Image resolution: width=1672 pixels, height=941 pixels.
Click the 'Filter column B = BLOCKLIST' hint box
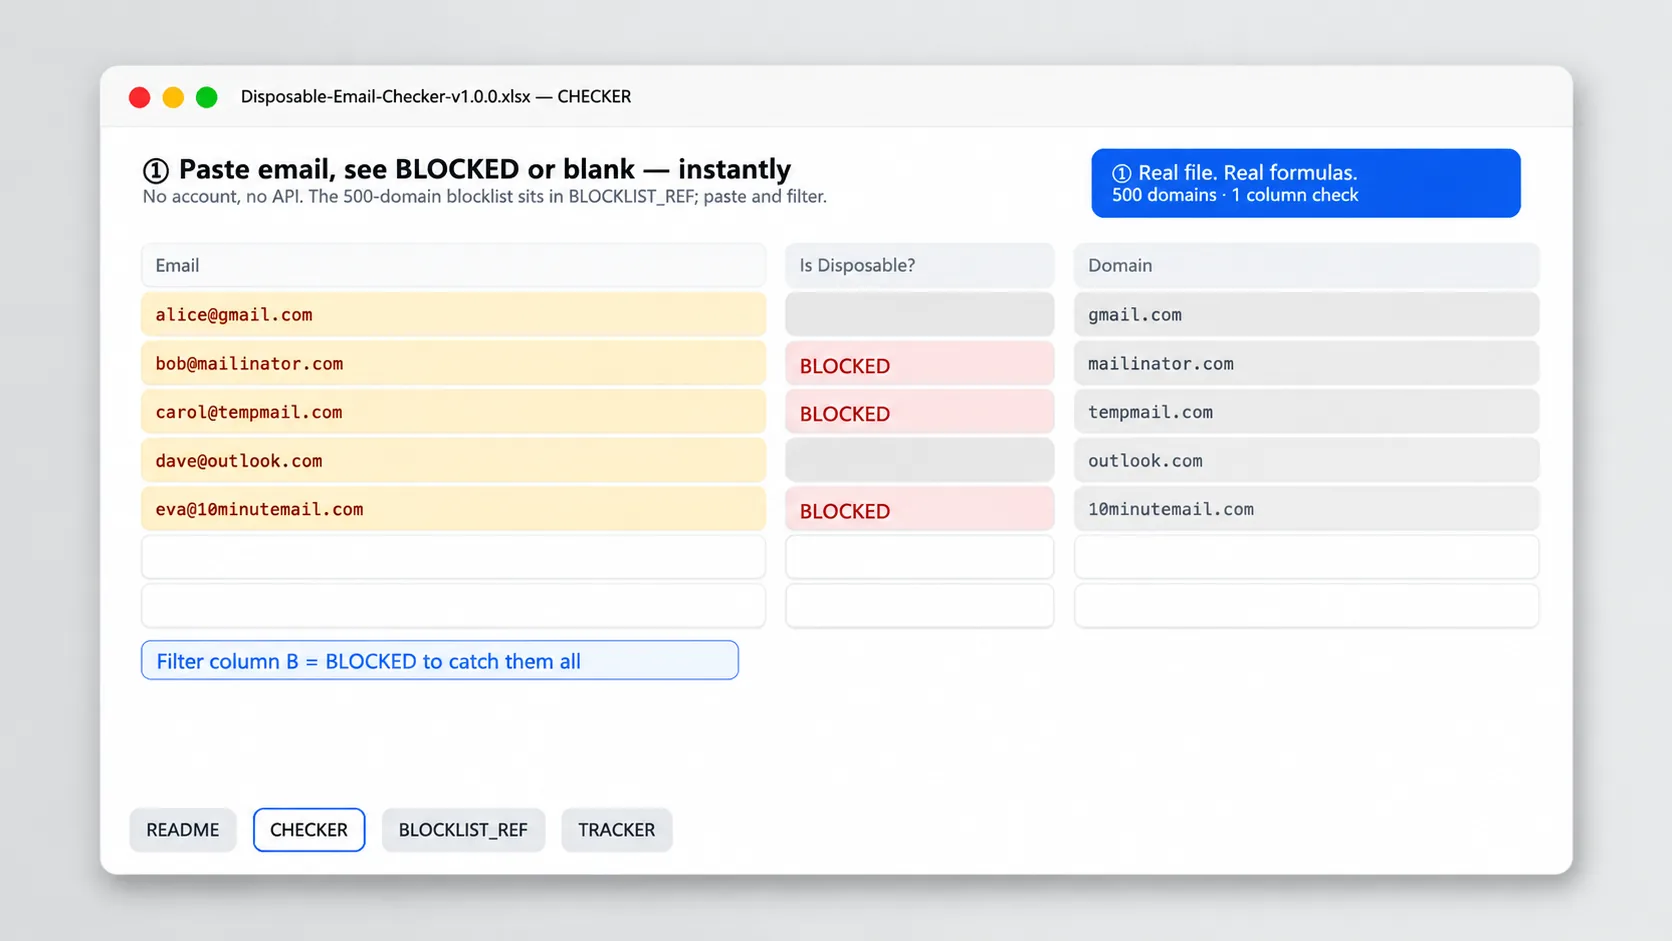tap(440, 661)
